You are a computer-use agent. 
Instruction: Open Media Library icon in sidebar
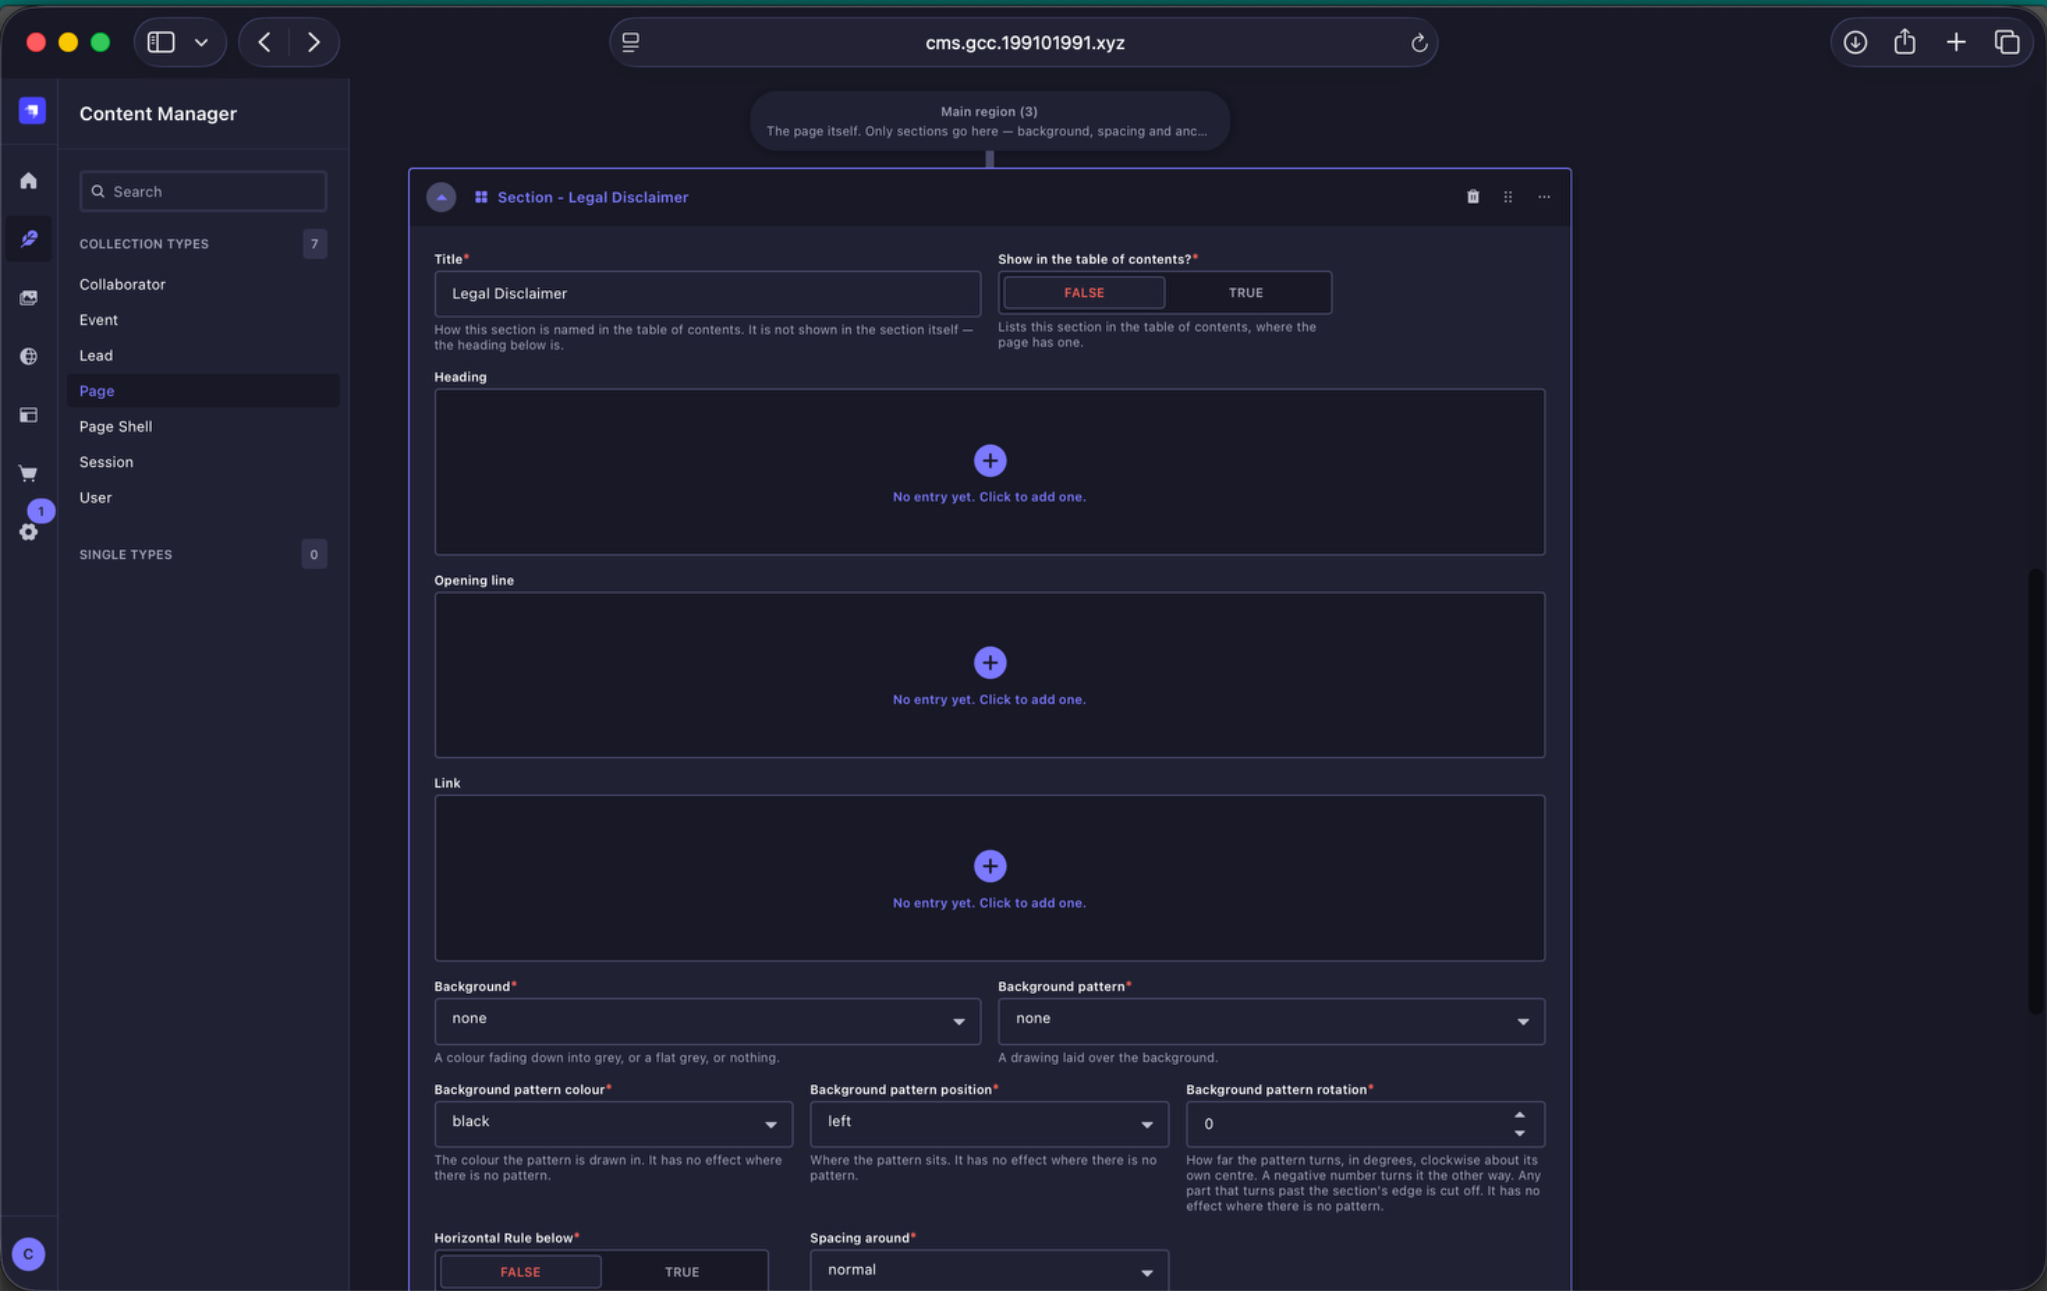click(28, 298)
